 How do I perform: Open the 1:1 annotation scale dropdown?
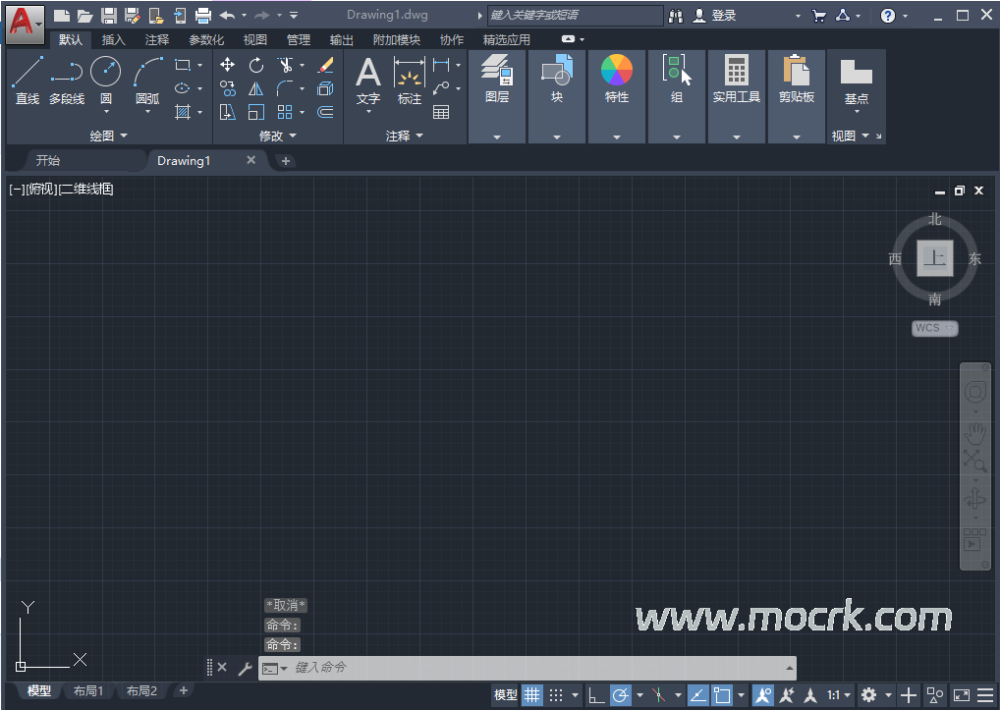839,695
